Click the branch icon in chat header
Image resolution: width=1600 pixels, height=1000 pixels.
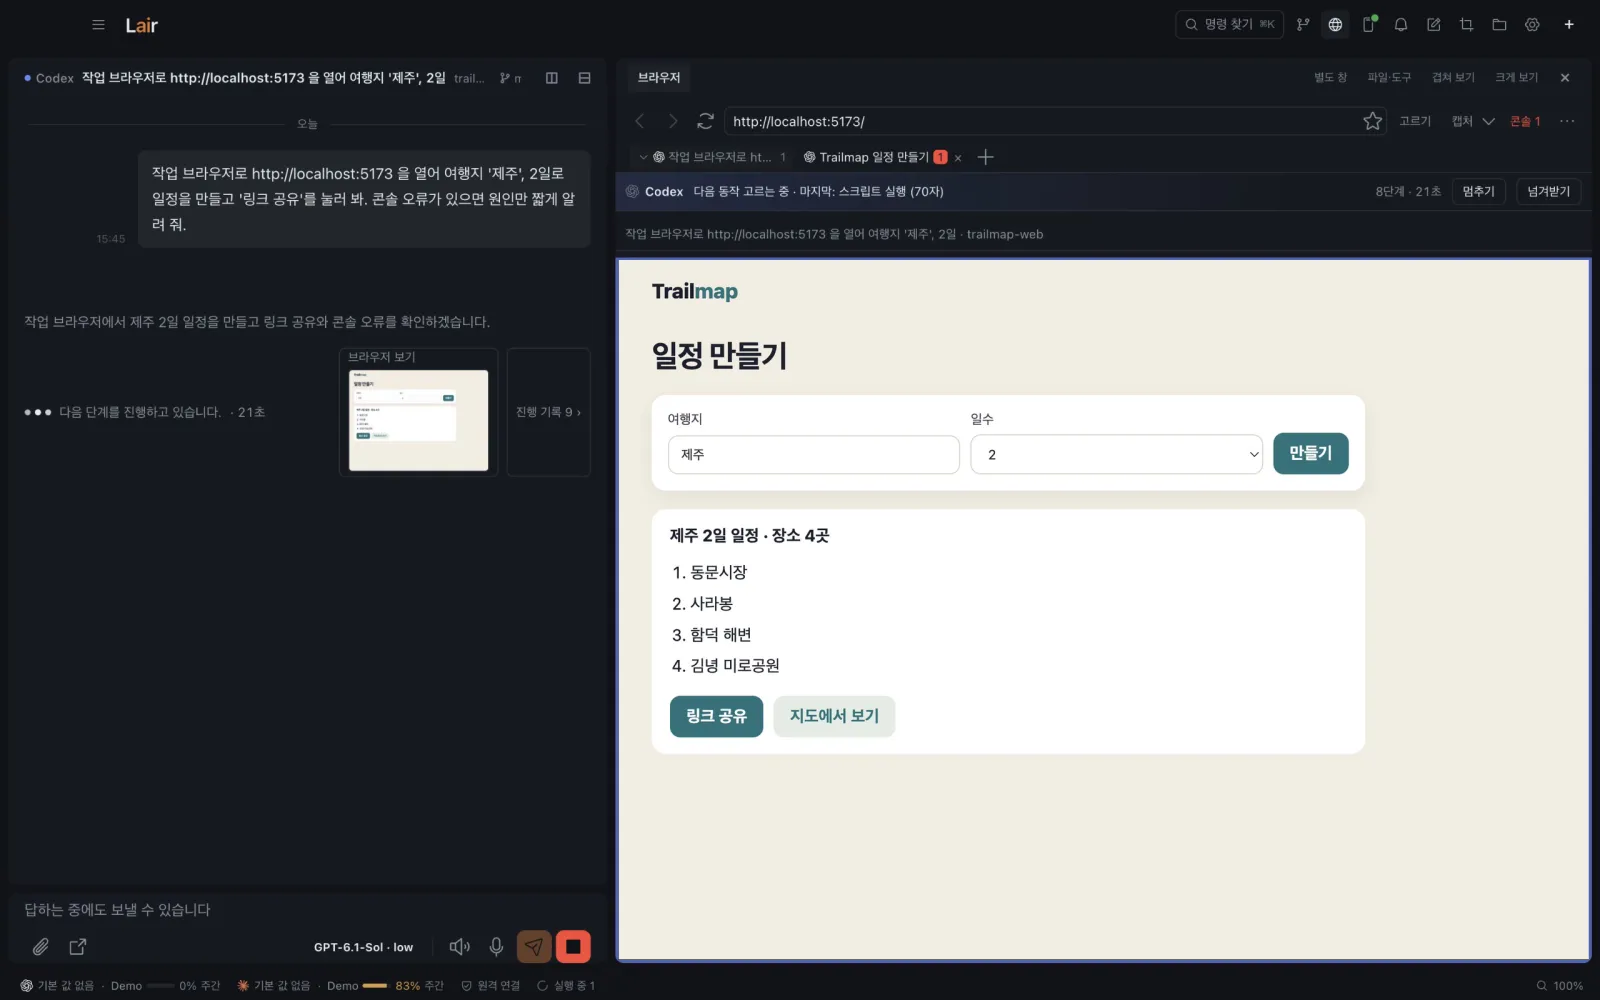(x=505, y=78)
